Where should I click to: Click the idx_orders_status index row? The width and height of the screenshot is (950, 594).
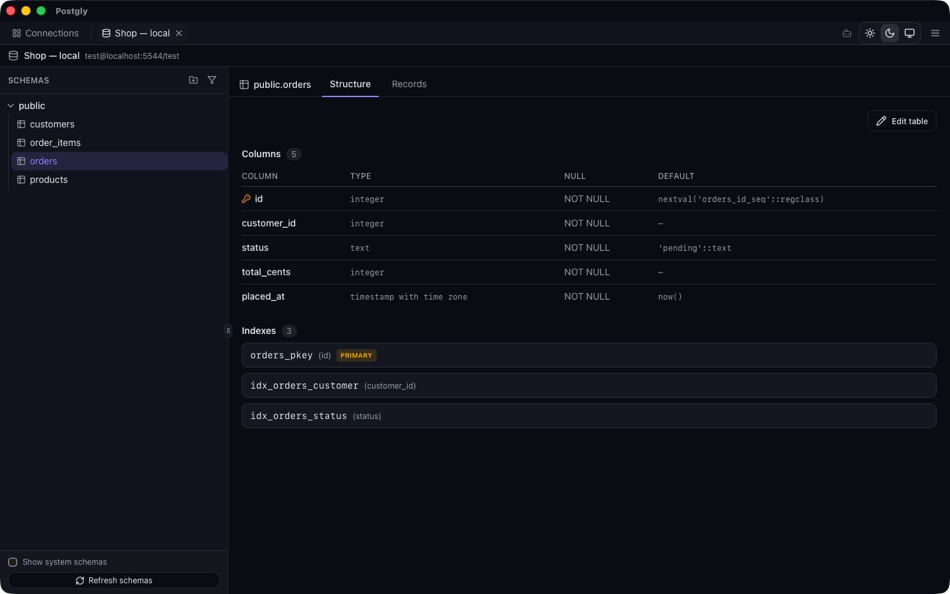(588, 416)
